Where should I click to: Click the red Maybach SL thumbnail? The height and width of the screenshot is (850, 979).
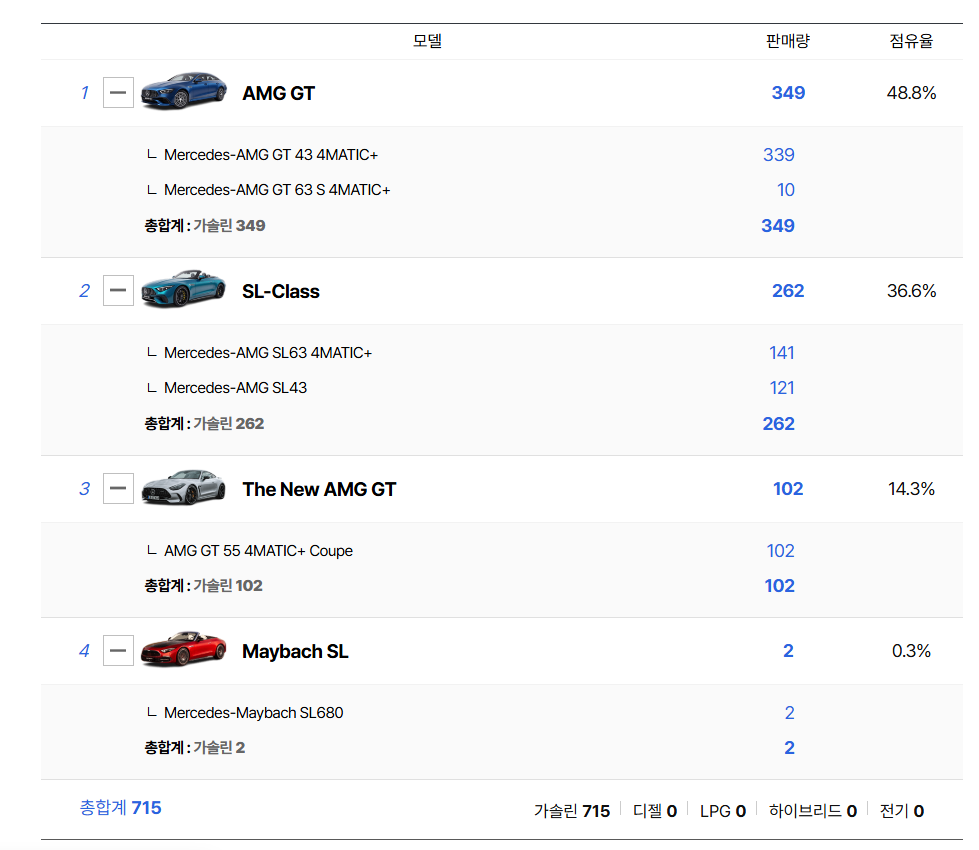click(x=184, y=649)
